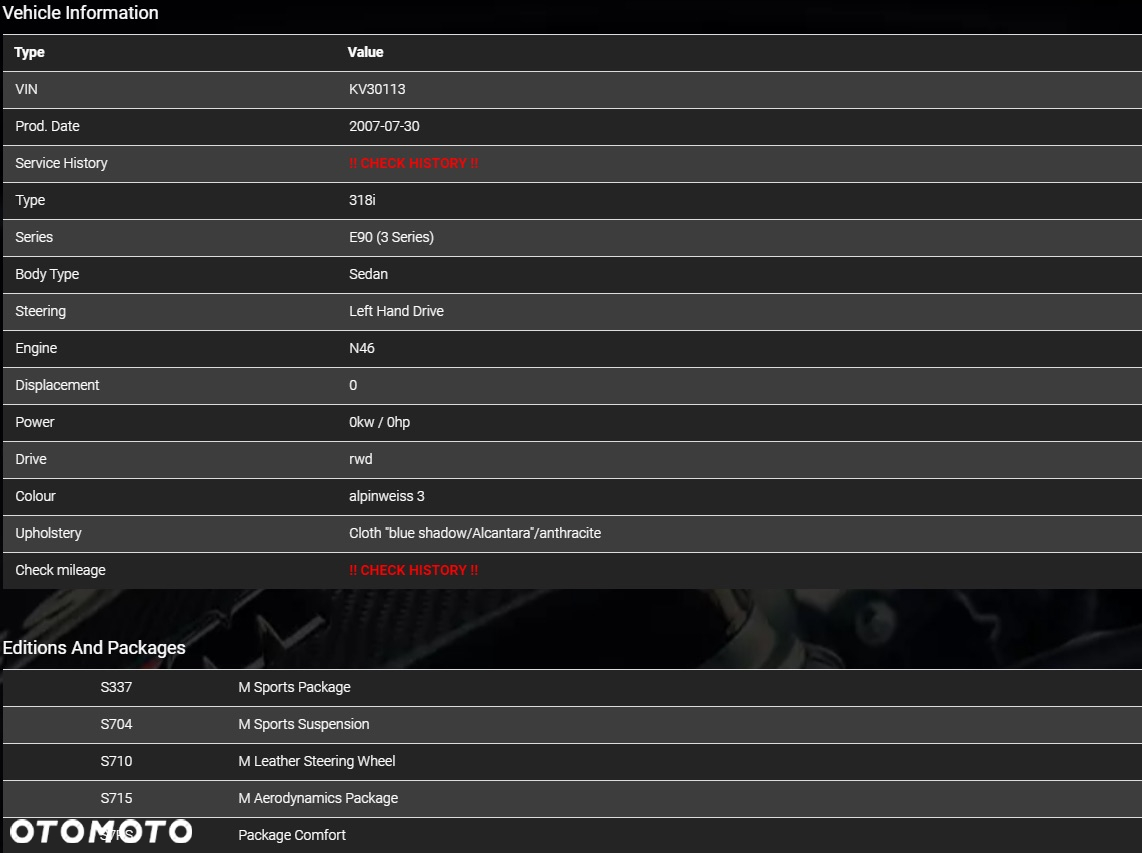This screenshot has width=1142, height=853.
Task: Click the 'Steering' row label
Action: [41, 312]
